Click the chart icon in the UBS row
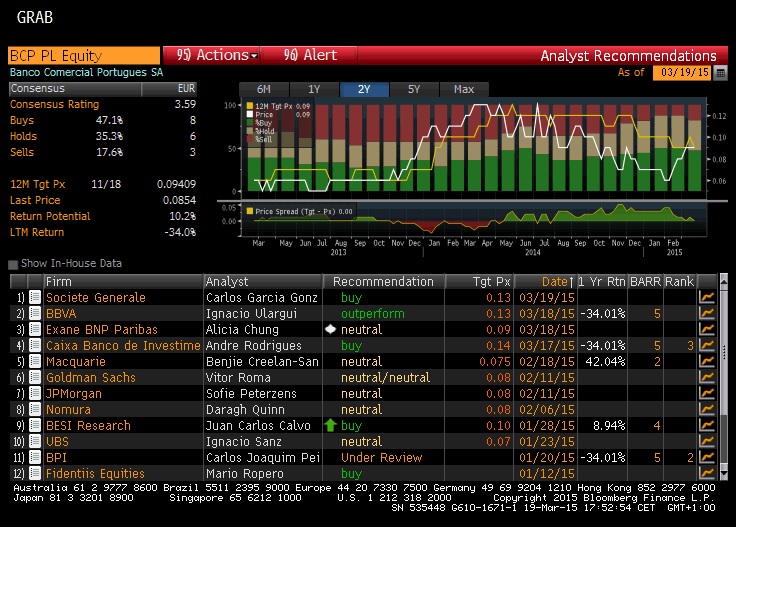This screenshot has width=768, height=614. [x=707, y=442]
